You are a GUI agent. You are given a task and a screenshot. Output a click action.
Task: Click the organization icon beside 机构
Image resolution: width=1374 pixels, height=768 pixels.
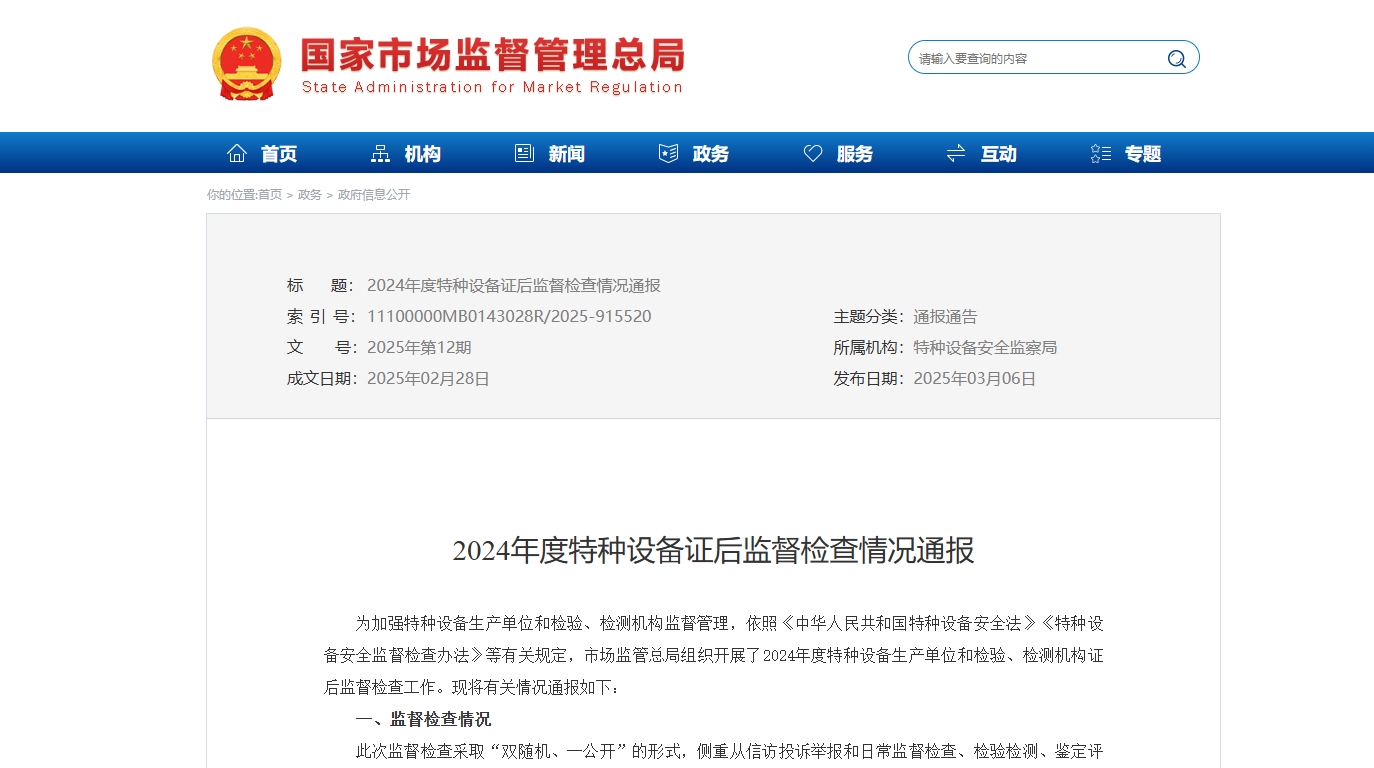tap(380, 153)
